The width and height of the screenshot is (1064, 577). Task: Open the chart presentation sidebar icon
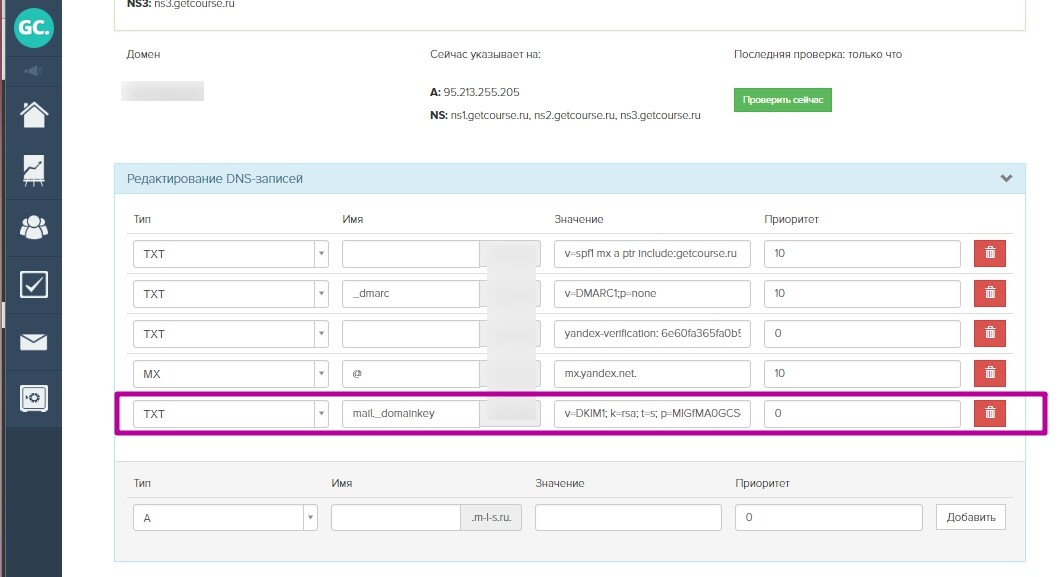(33, 170)
